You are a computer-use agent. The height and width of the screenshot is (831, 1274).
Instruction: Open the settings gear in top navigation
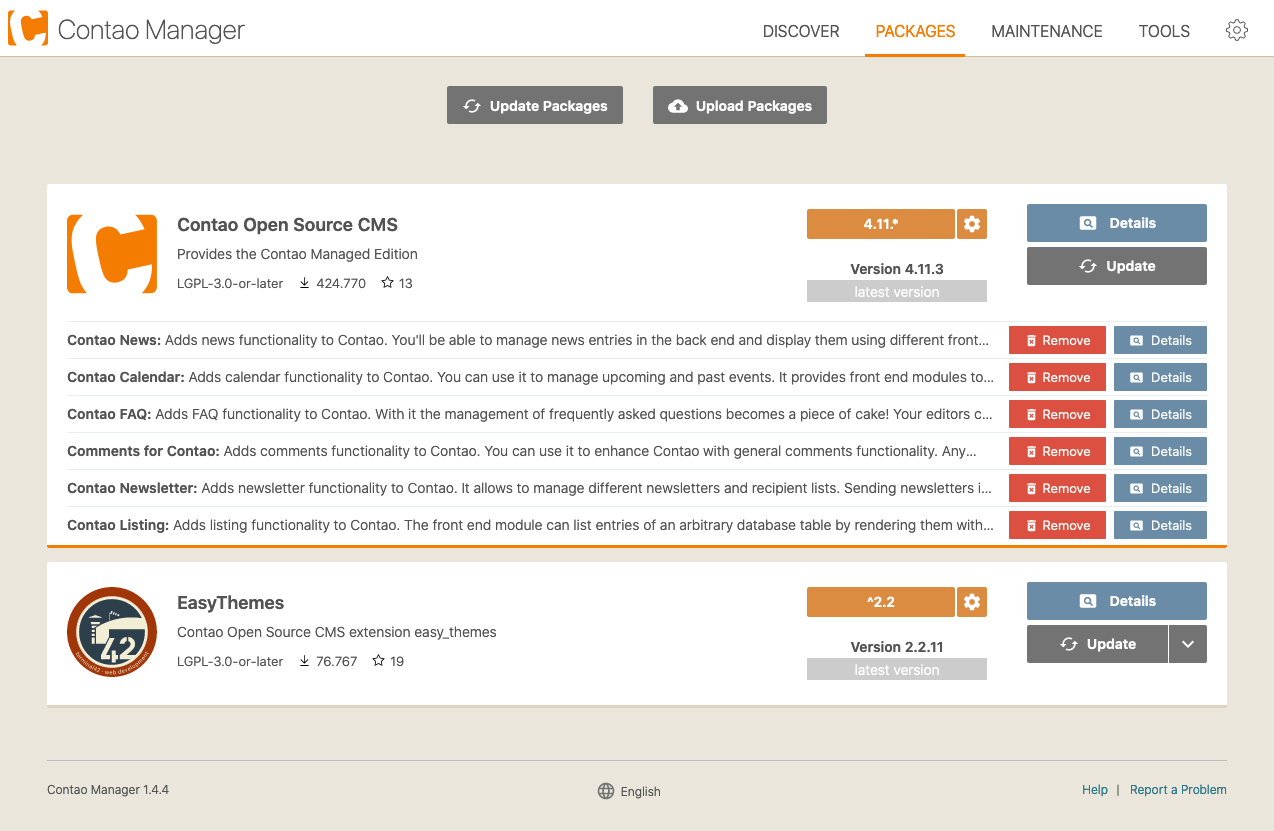1236,30
